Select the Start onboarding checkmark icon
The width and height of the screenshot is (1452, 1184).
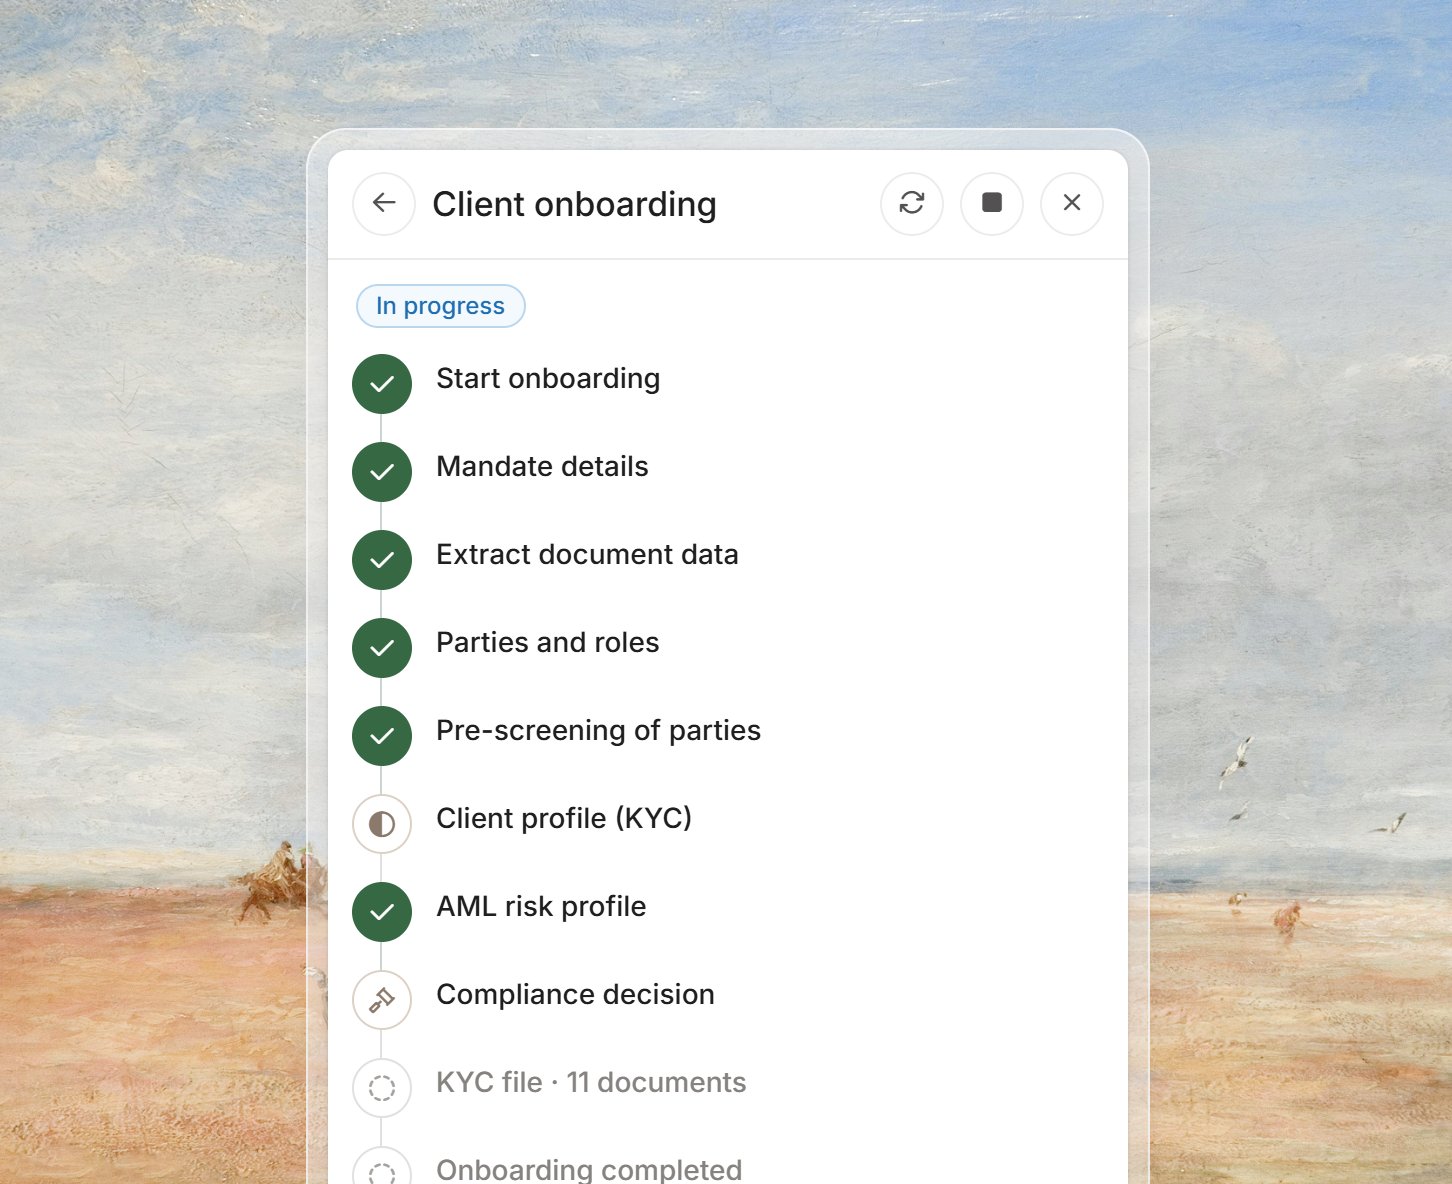coord(382,384)
